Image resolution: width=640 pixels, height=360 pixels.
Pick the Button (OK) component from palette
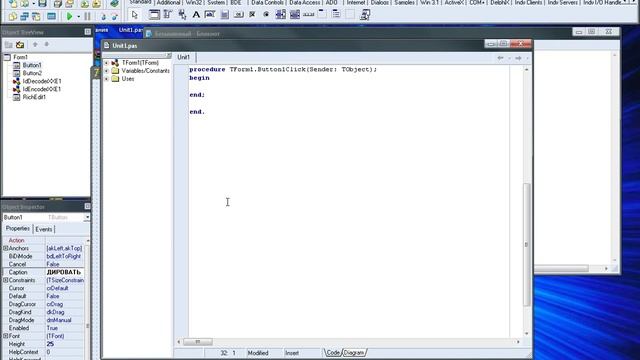(x=238, y=15)
